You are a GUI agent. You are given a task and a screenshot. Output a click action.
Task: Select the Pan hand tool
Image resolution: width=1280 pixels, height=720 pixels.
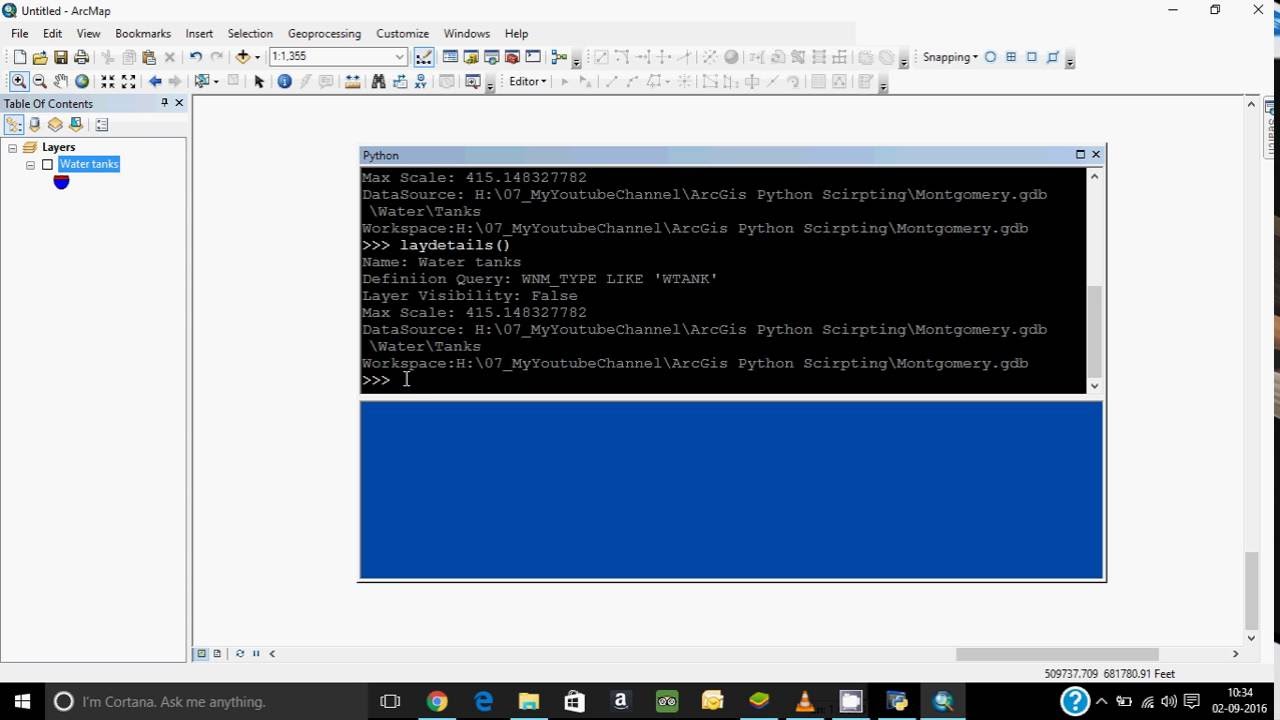61,81
